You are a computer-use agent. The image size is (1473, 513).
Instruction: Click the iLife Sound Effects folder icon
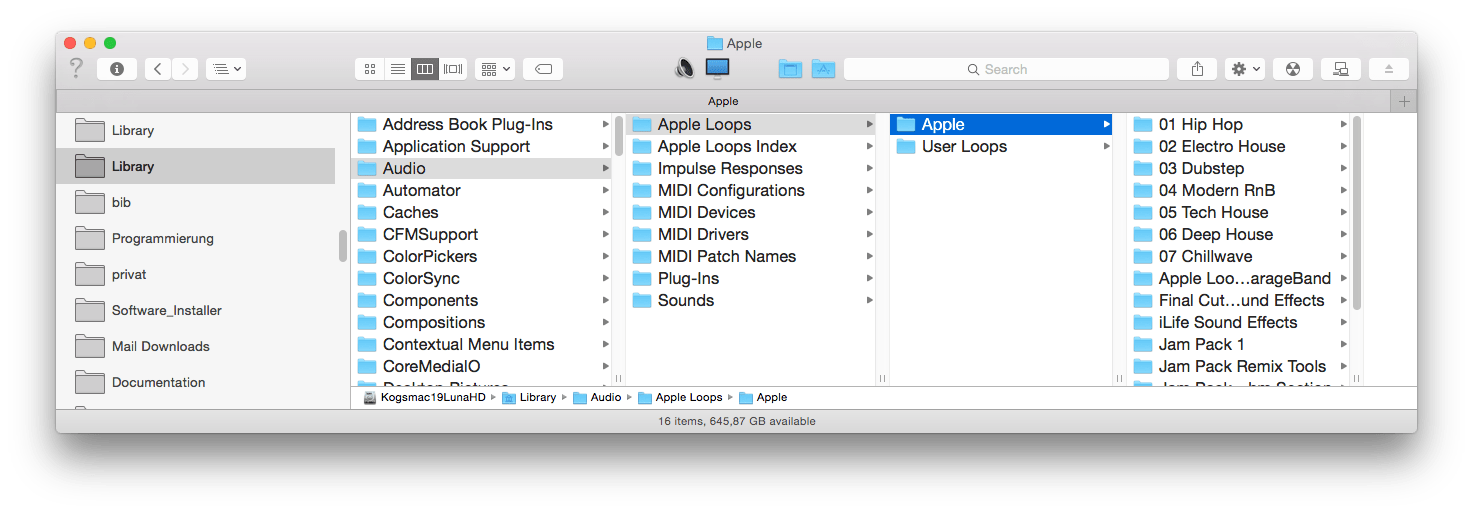point(1143,322)
